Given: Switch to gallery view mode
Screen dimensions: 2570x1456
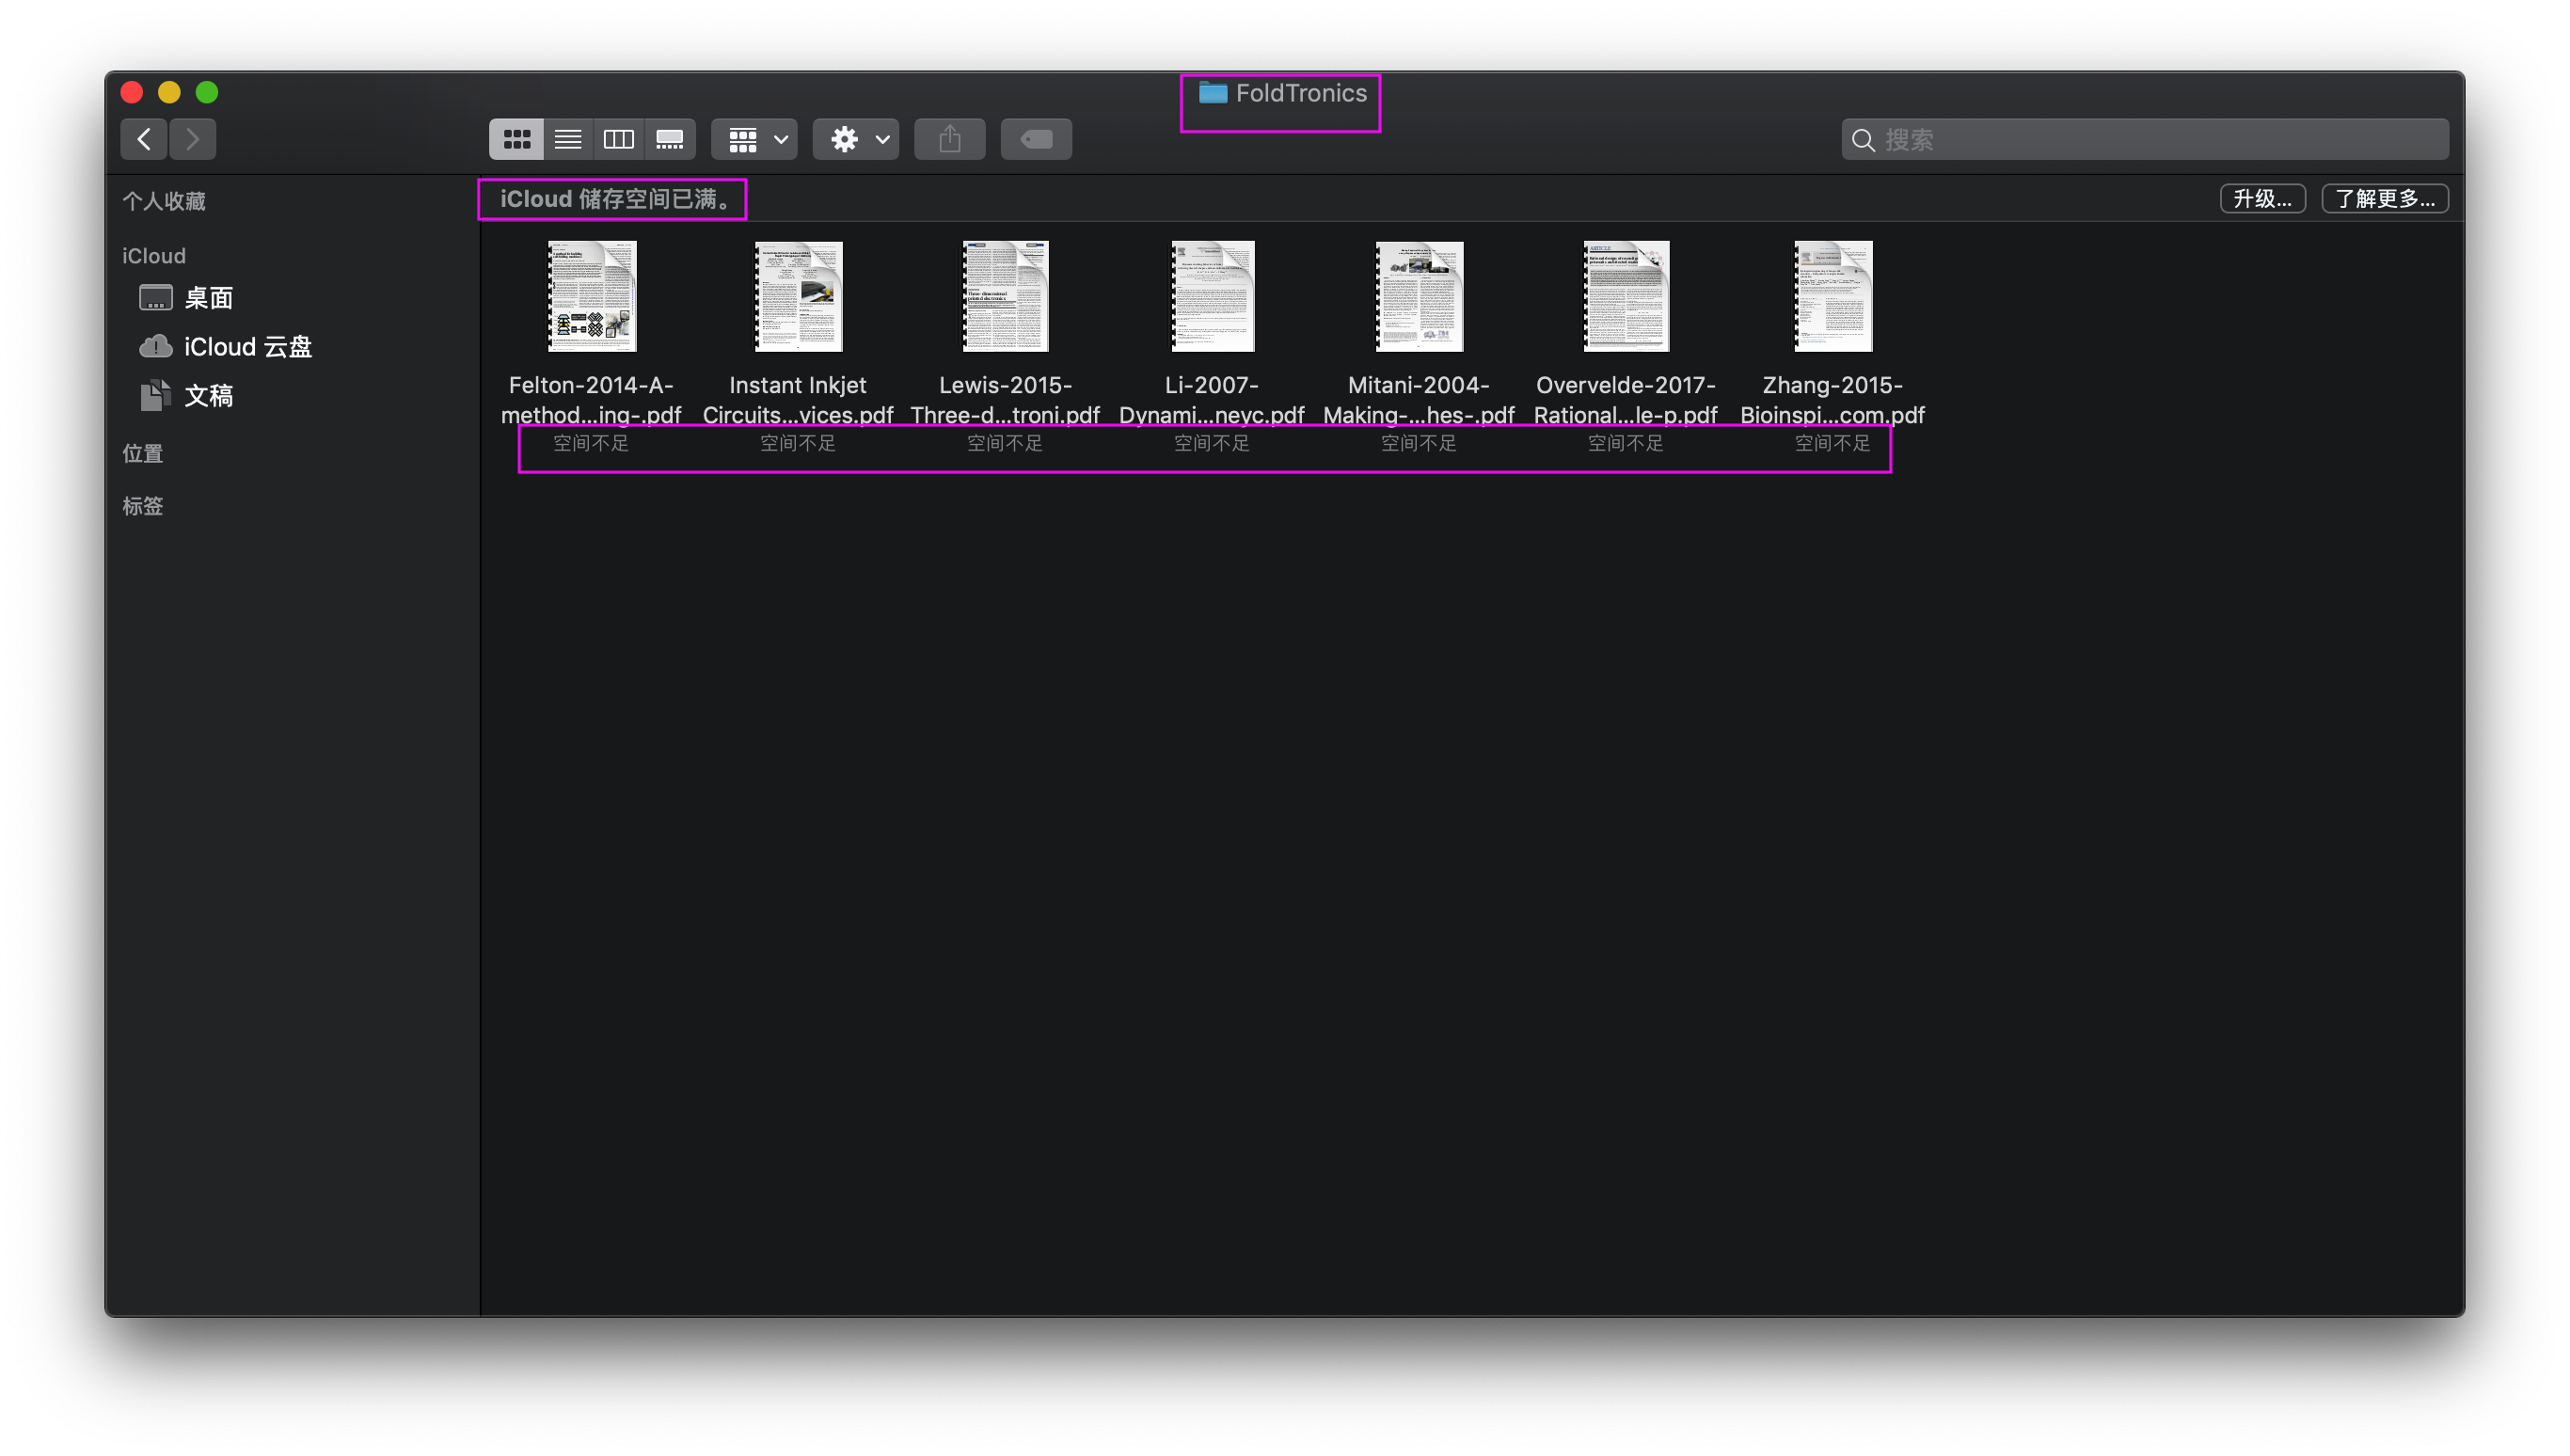Looking at the screenshot, I should 669,139.
